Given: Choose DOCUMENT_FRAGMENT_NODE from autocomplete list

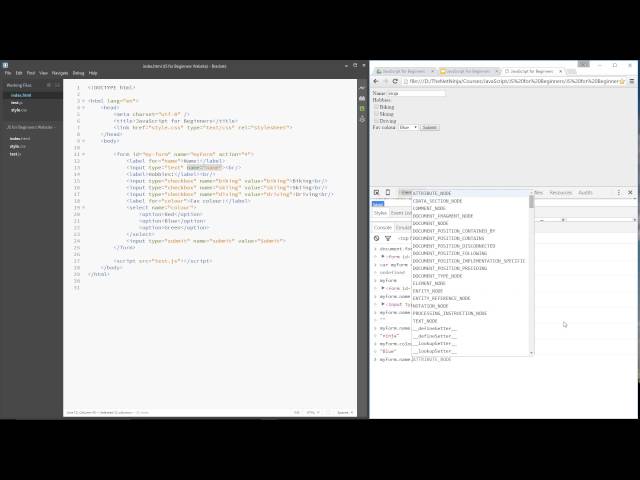Looking at the screenshot, I should pos(442,216).
